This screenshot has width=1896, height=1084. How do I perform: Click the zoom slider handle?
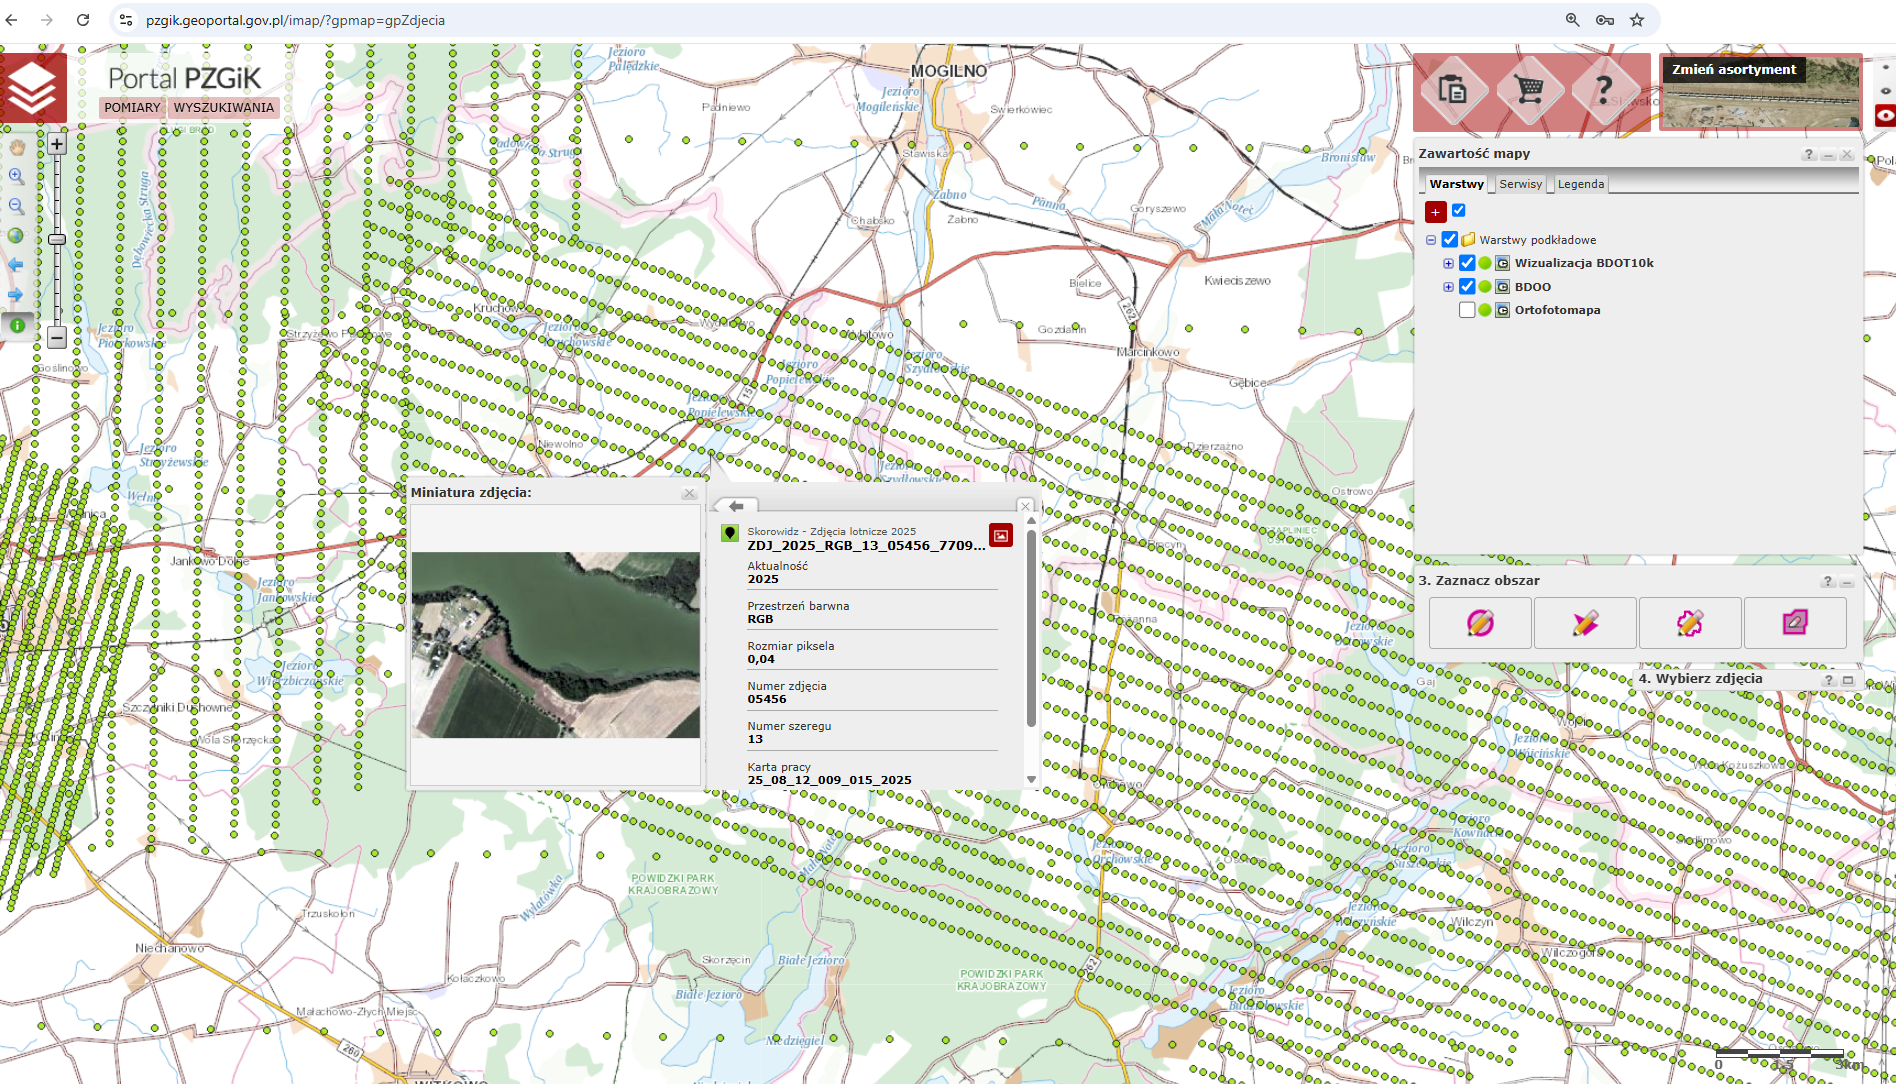57,239
